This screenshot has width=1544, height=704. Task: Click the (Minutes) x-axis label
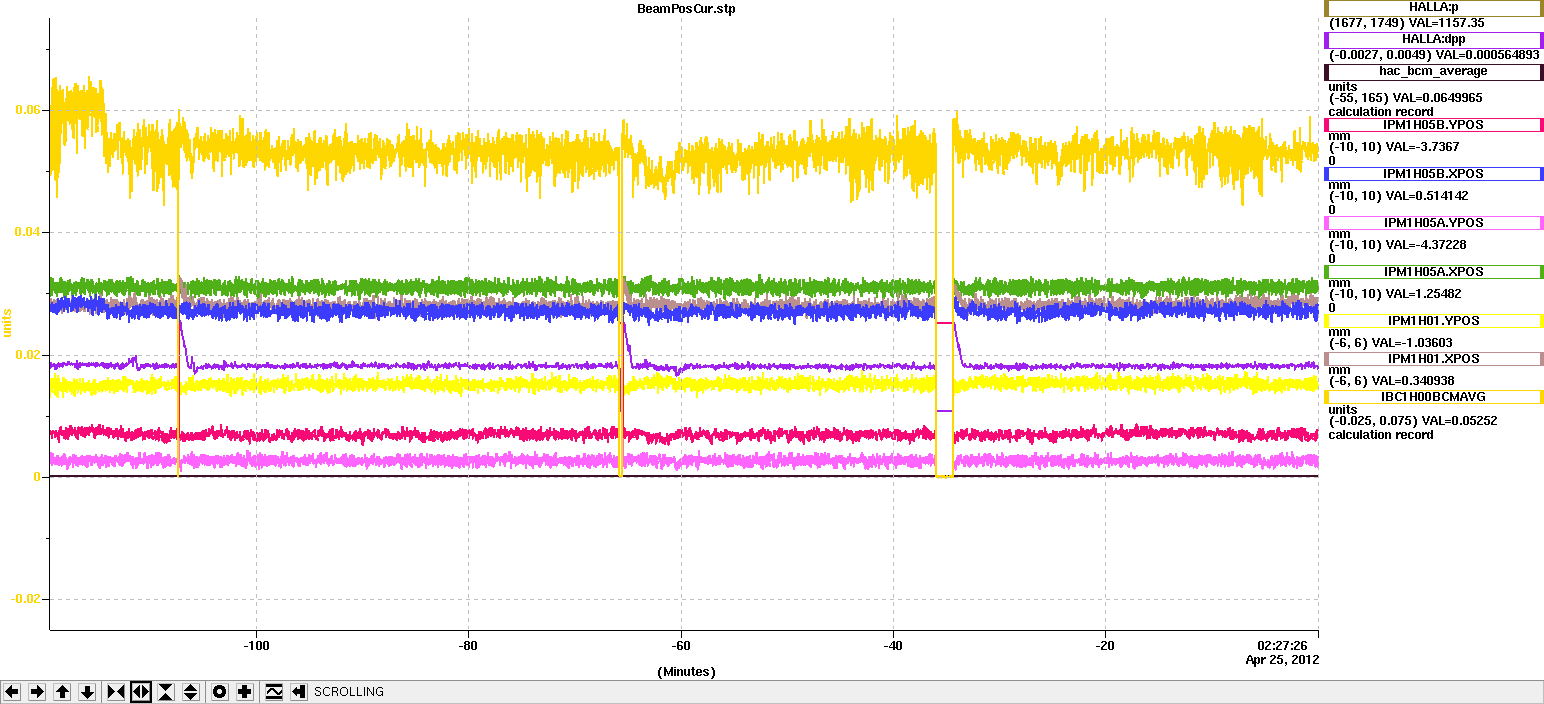pyautogui.click(x=686, y=672)
